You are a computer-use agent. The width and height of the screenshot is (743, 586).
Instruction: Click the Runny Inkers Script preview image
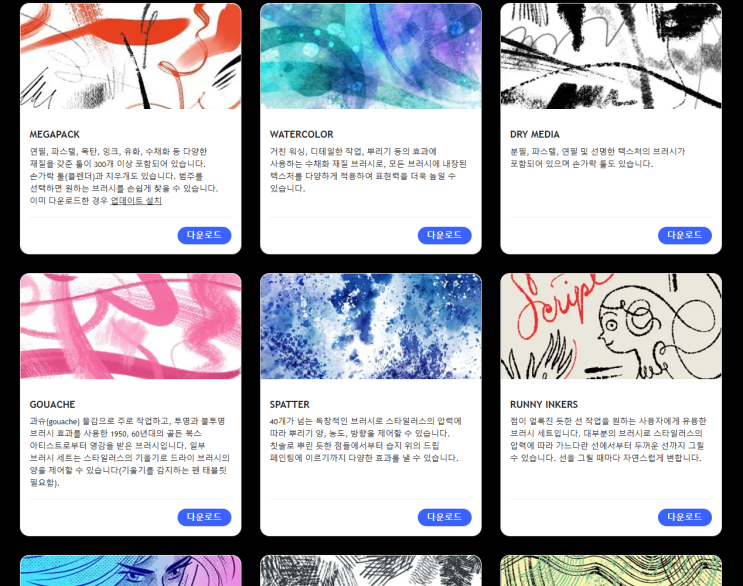611,326
